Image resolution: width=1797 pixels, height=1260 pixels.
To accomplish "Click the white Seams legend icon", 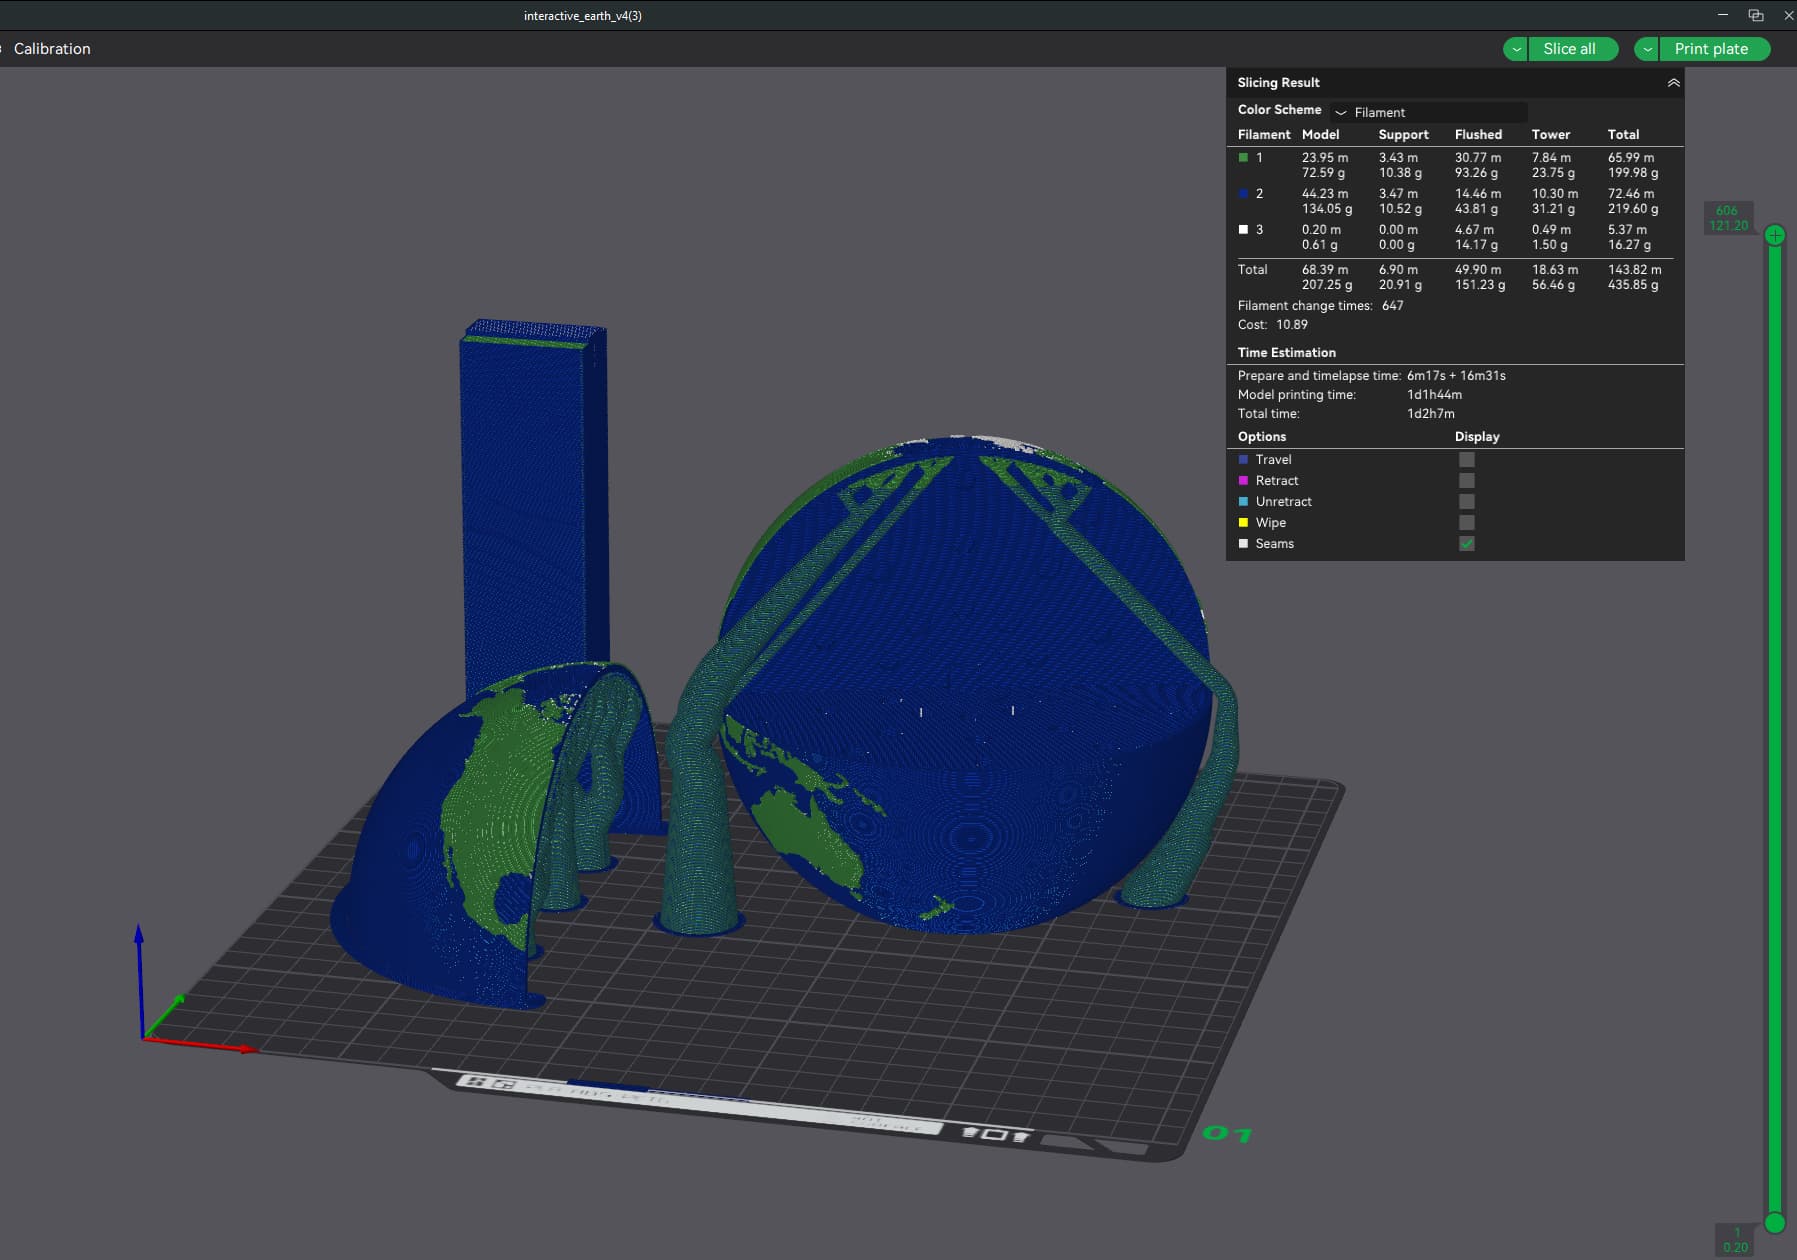I will point(1243,544).
